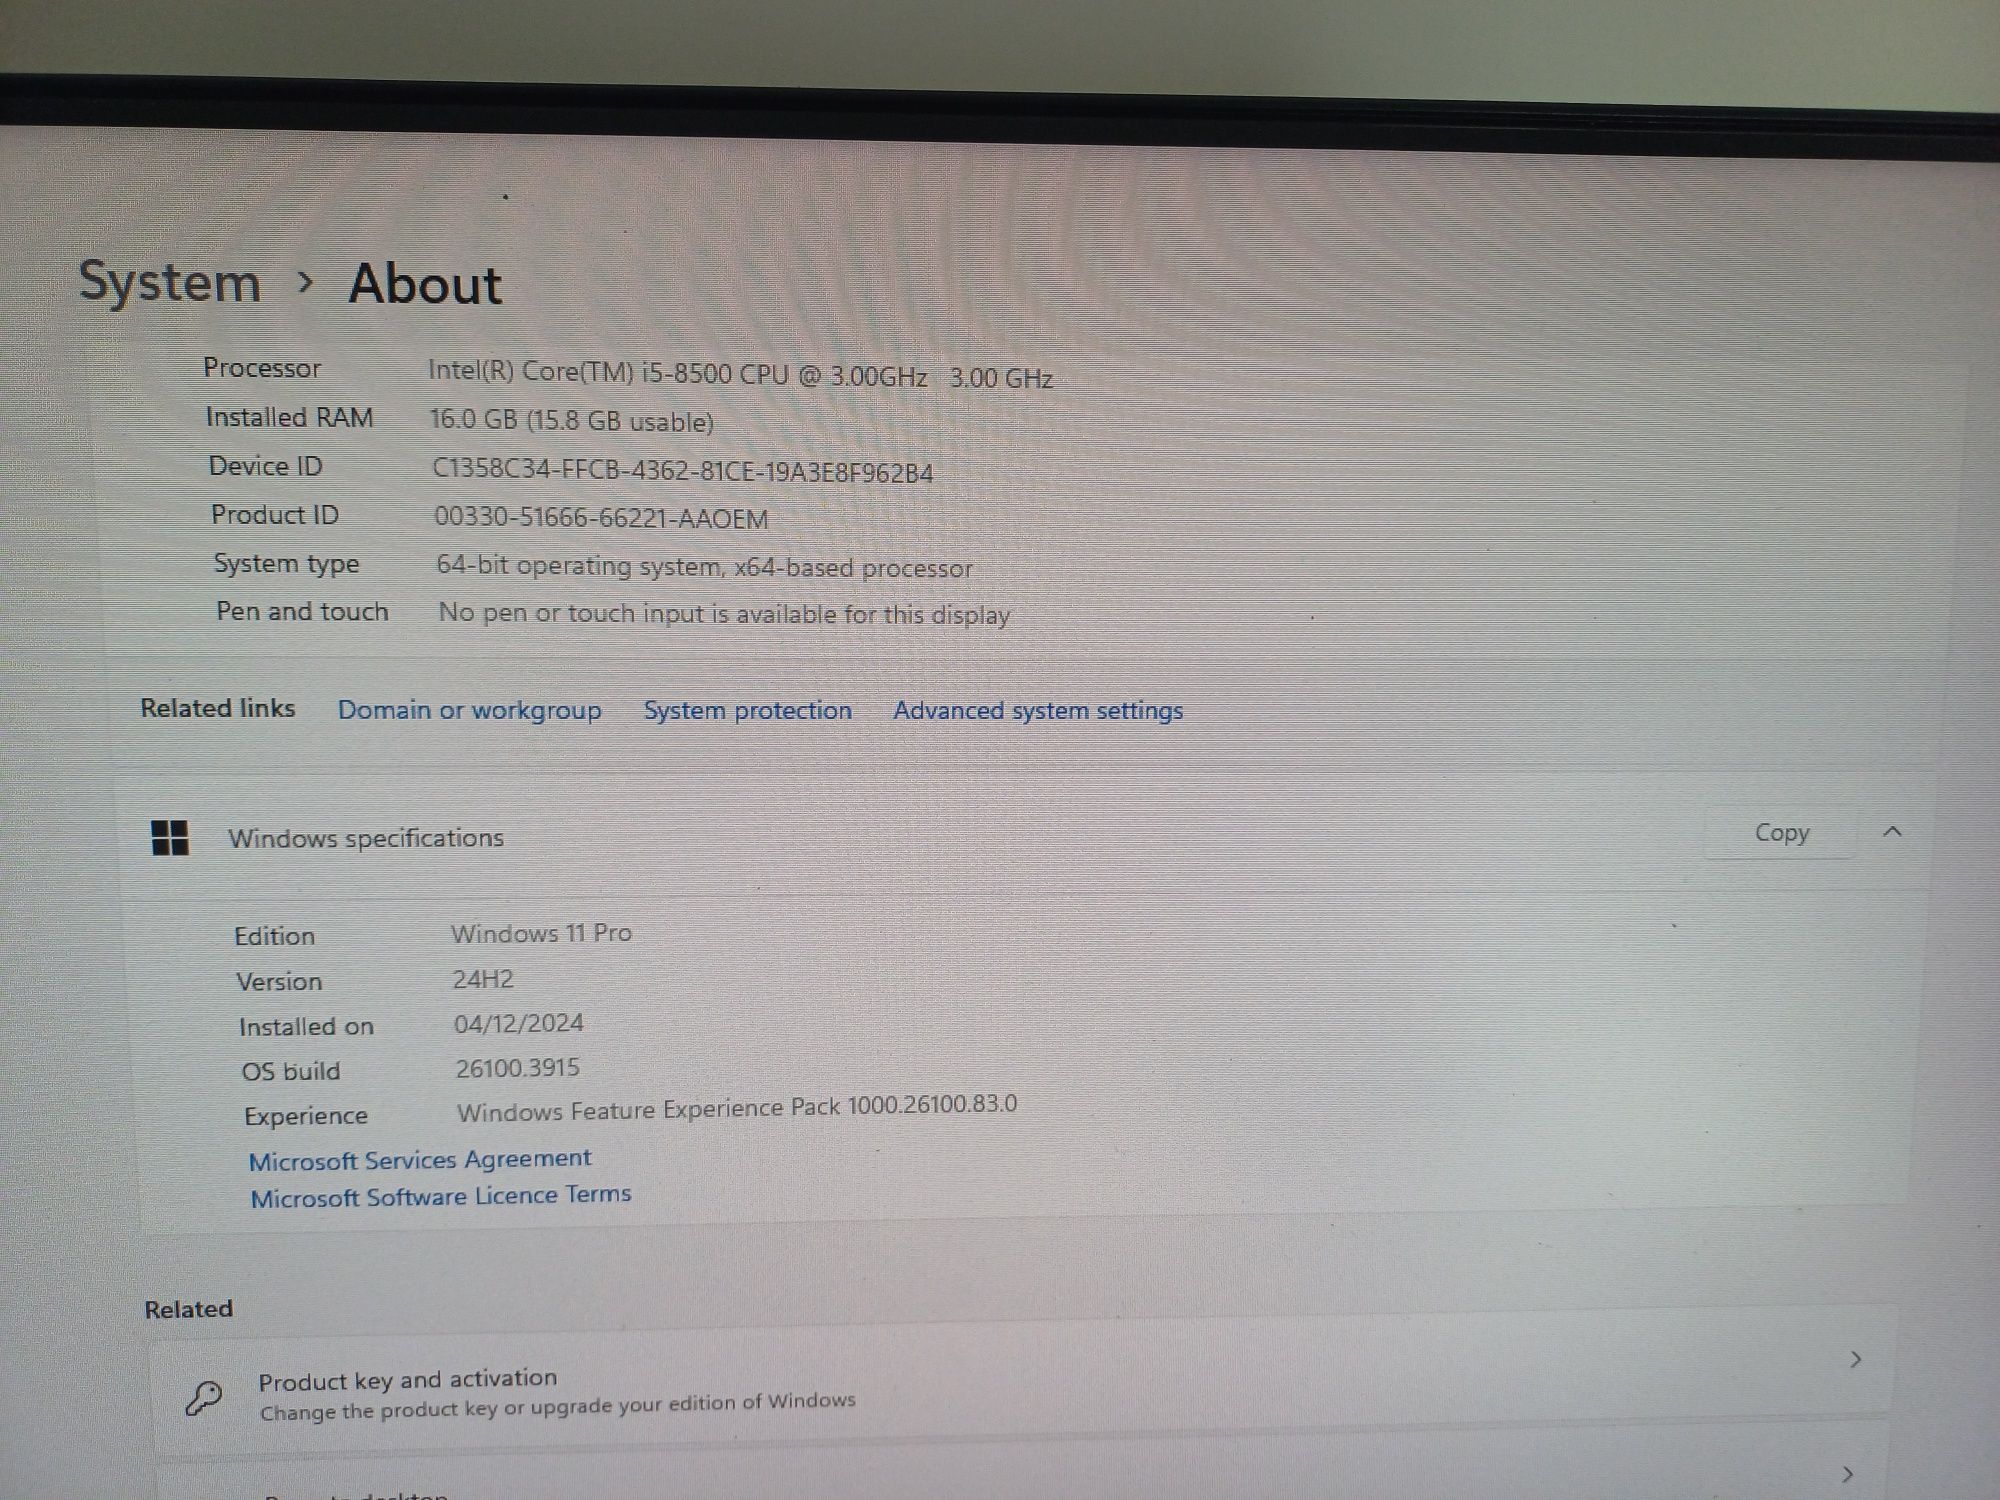2000x1500 pixels.
Task: Collapse the Windows specifications section
Action: 1891,831
